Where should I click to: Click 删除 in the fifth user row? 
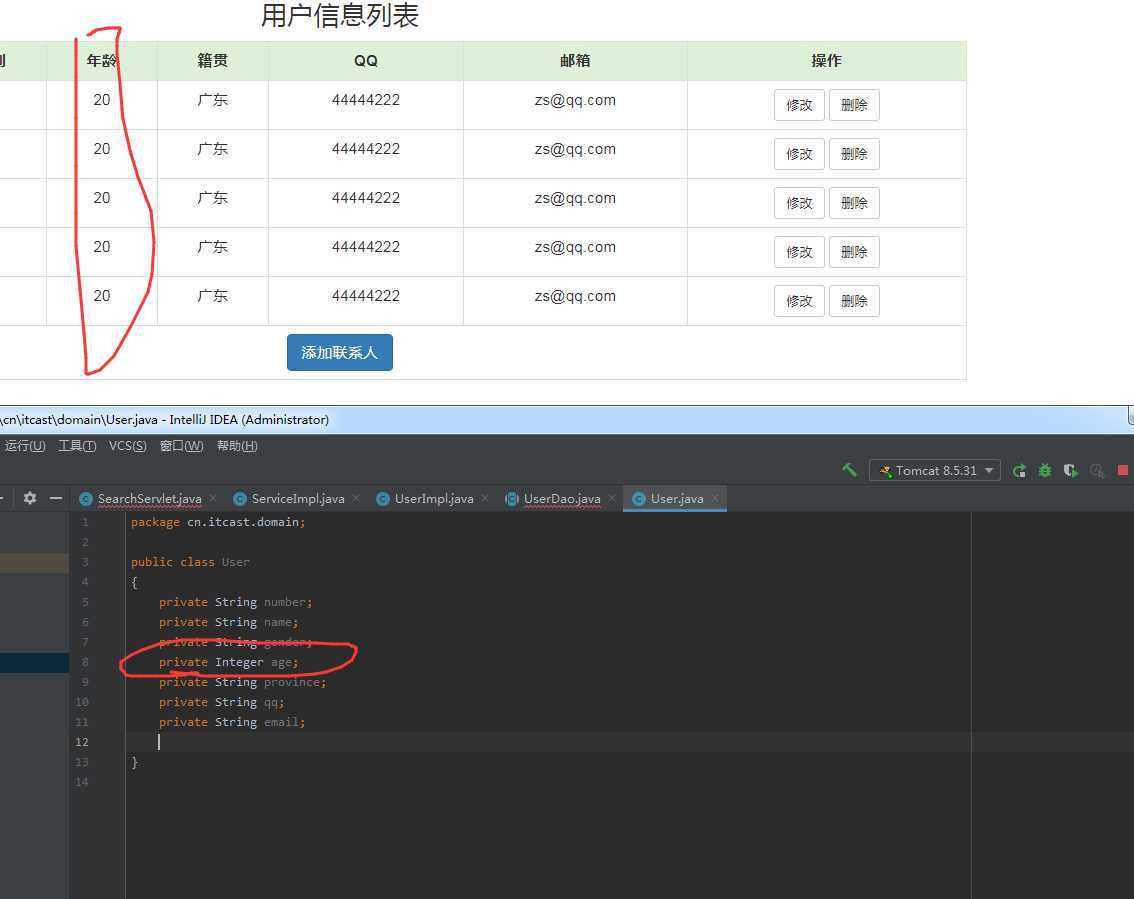[854, 301]
